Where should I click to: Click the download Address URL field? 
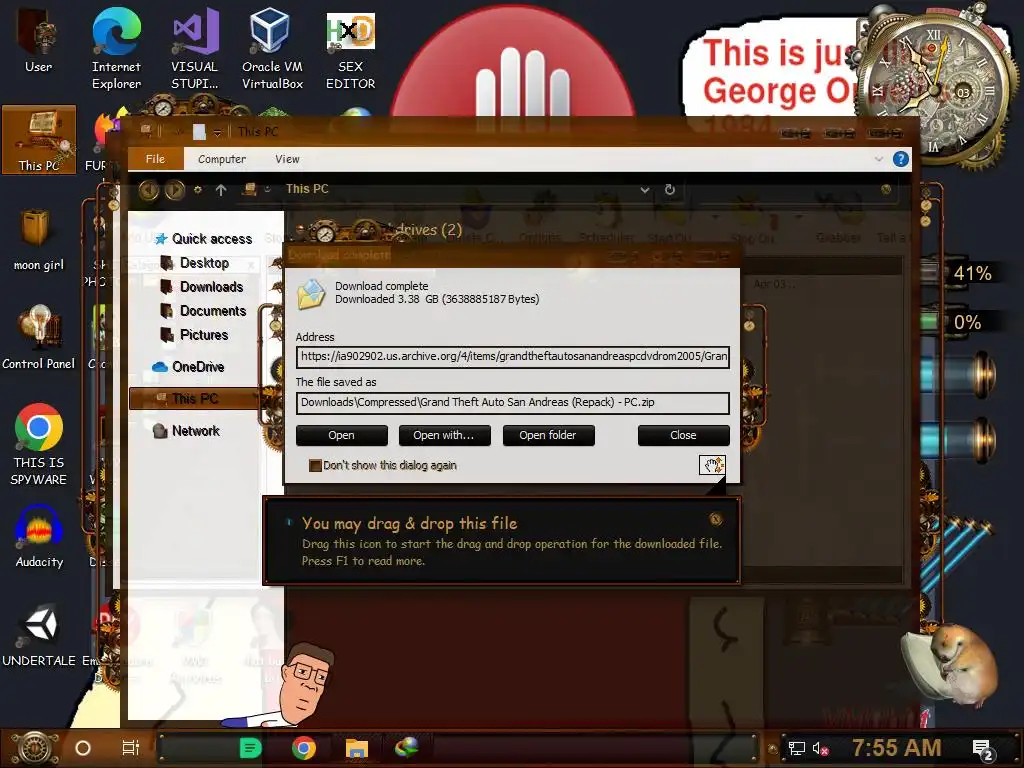tap(513, 357)
